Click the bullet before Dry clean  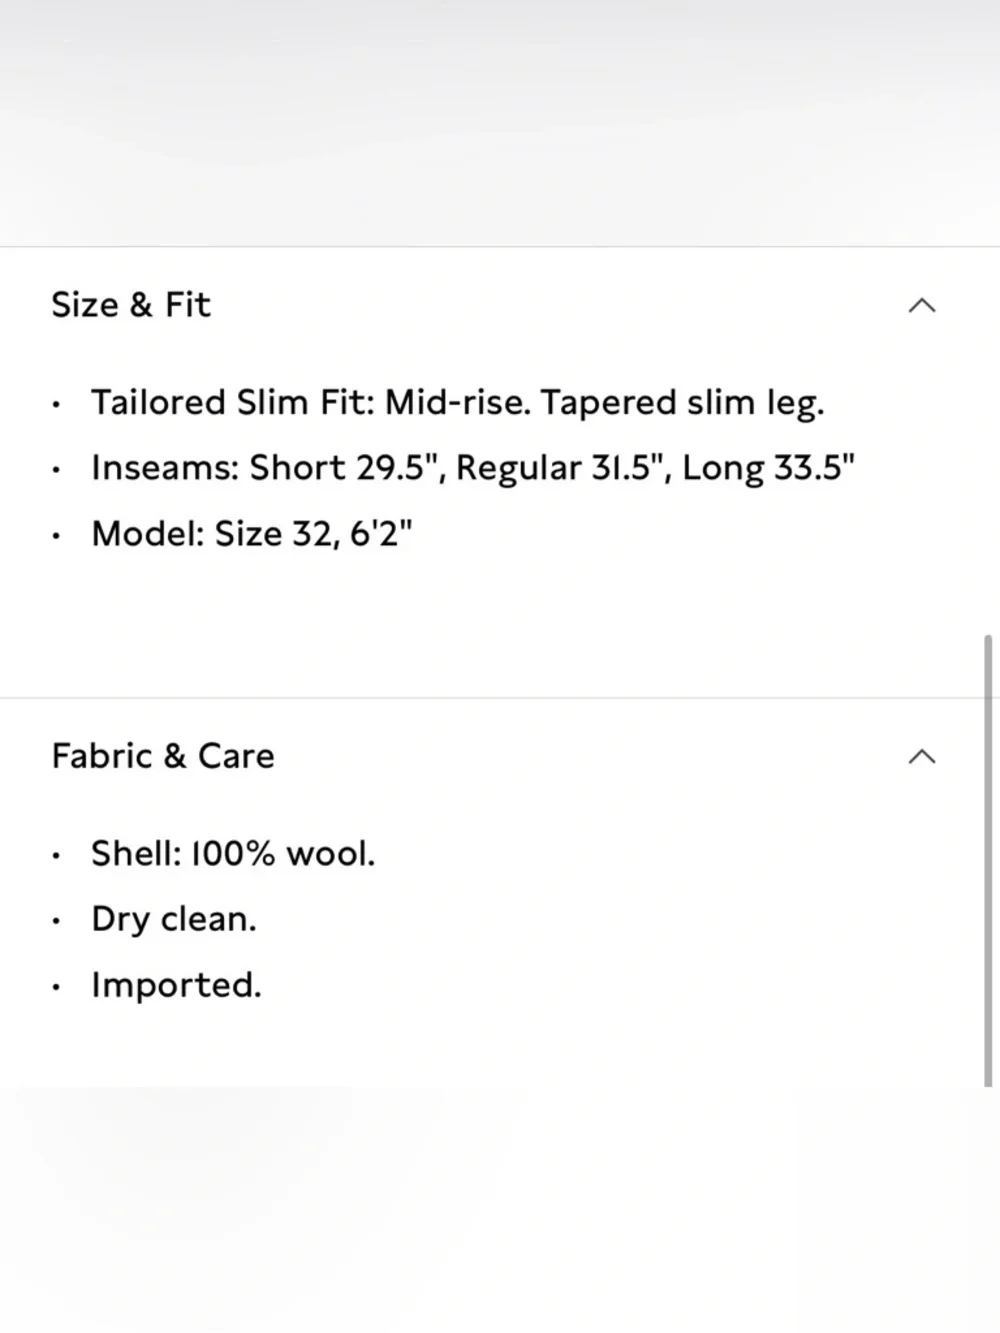(x=57, y=921)
